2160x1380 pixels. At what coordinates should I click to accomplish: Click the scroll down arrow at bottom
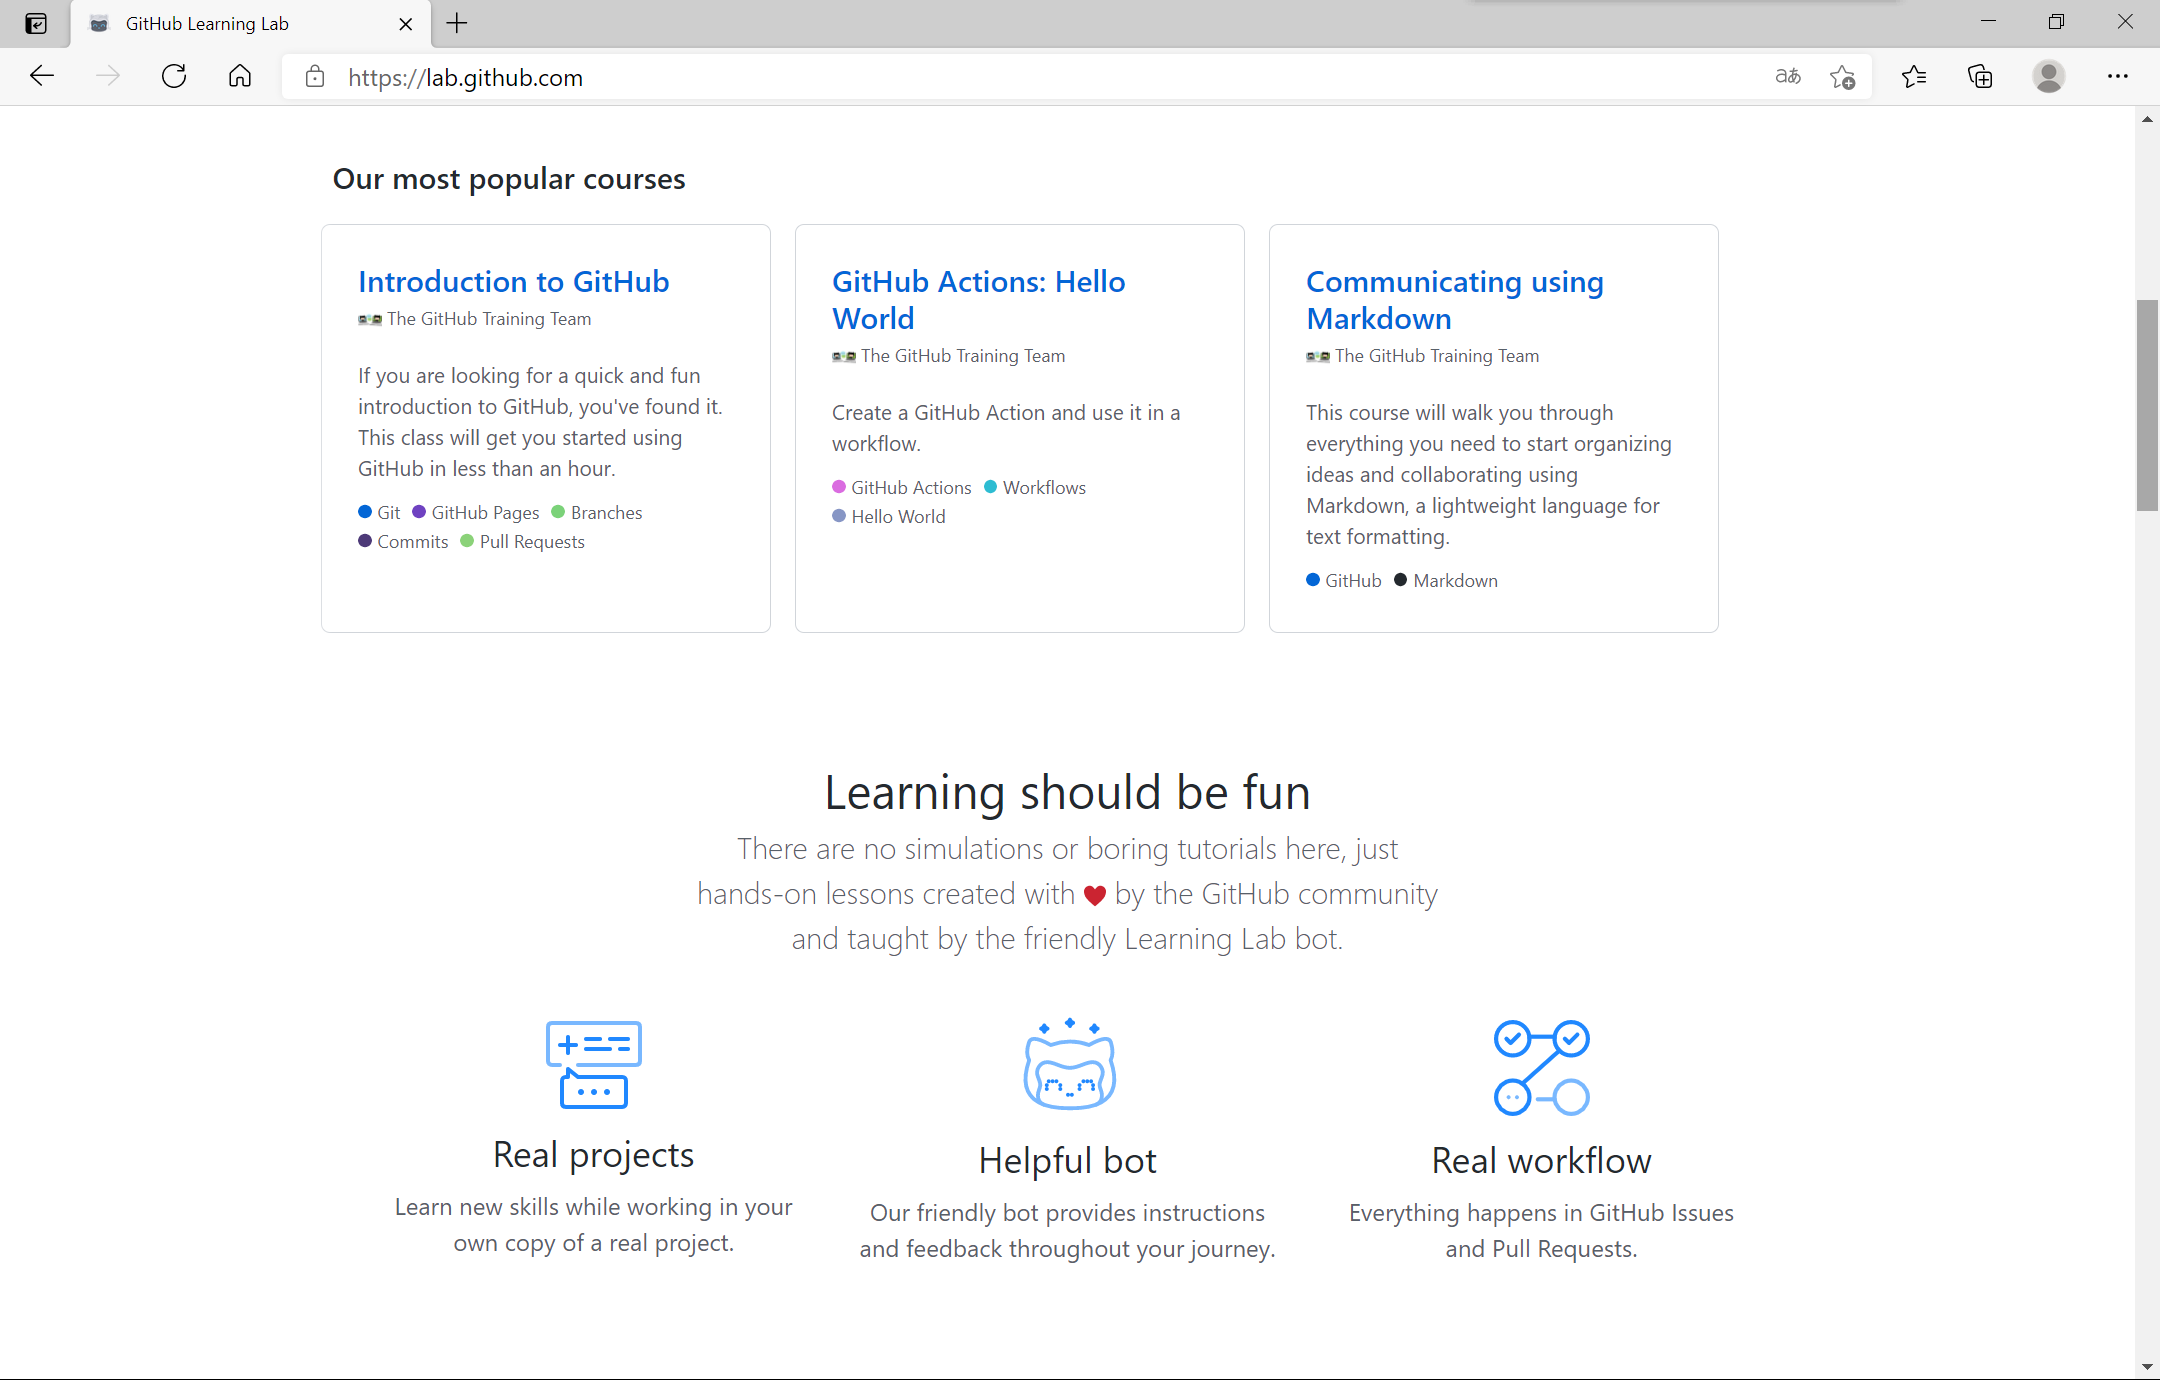(2147, 1366)
